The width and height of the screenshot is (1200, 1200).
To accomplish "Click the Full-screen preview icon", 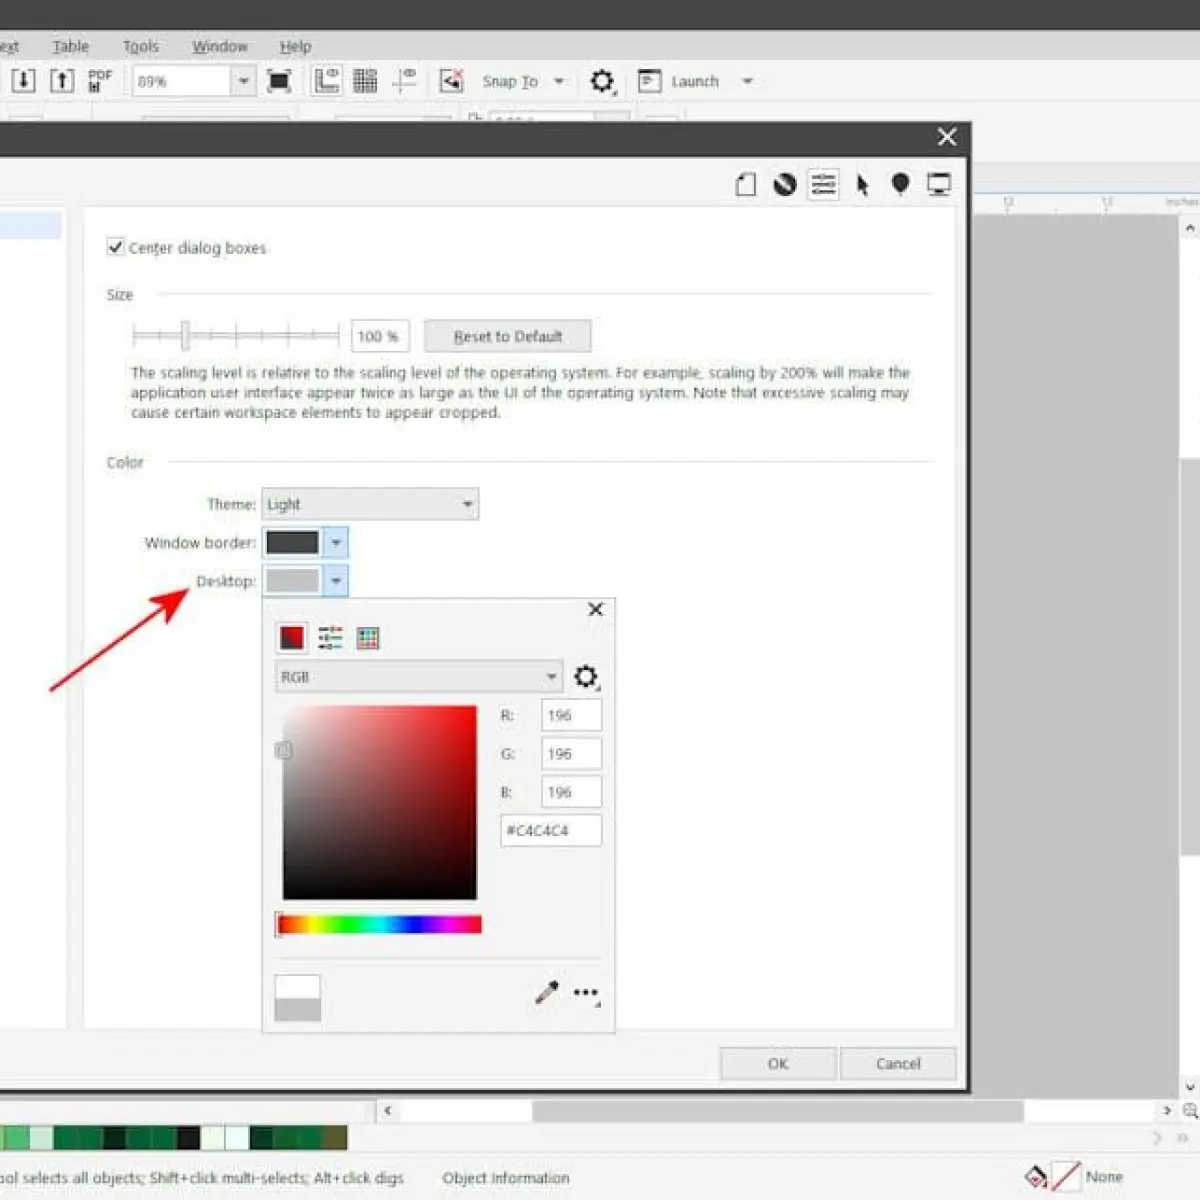I will (x=279, y=82).
